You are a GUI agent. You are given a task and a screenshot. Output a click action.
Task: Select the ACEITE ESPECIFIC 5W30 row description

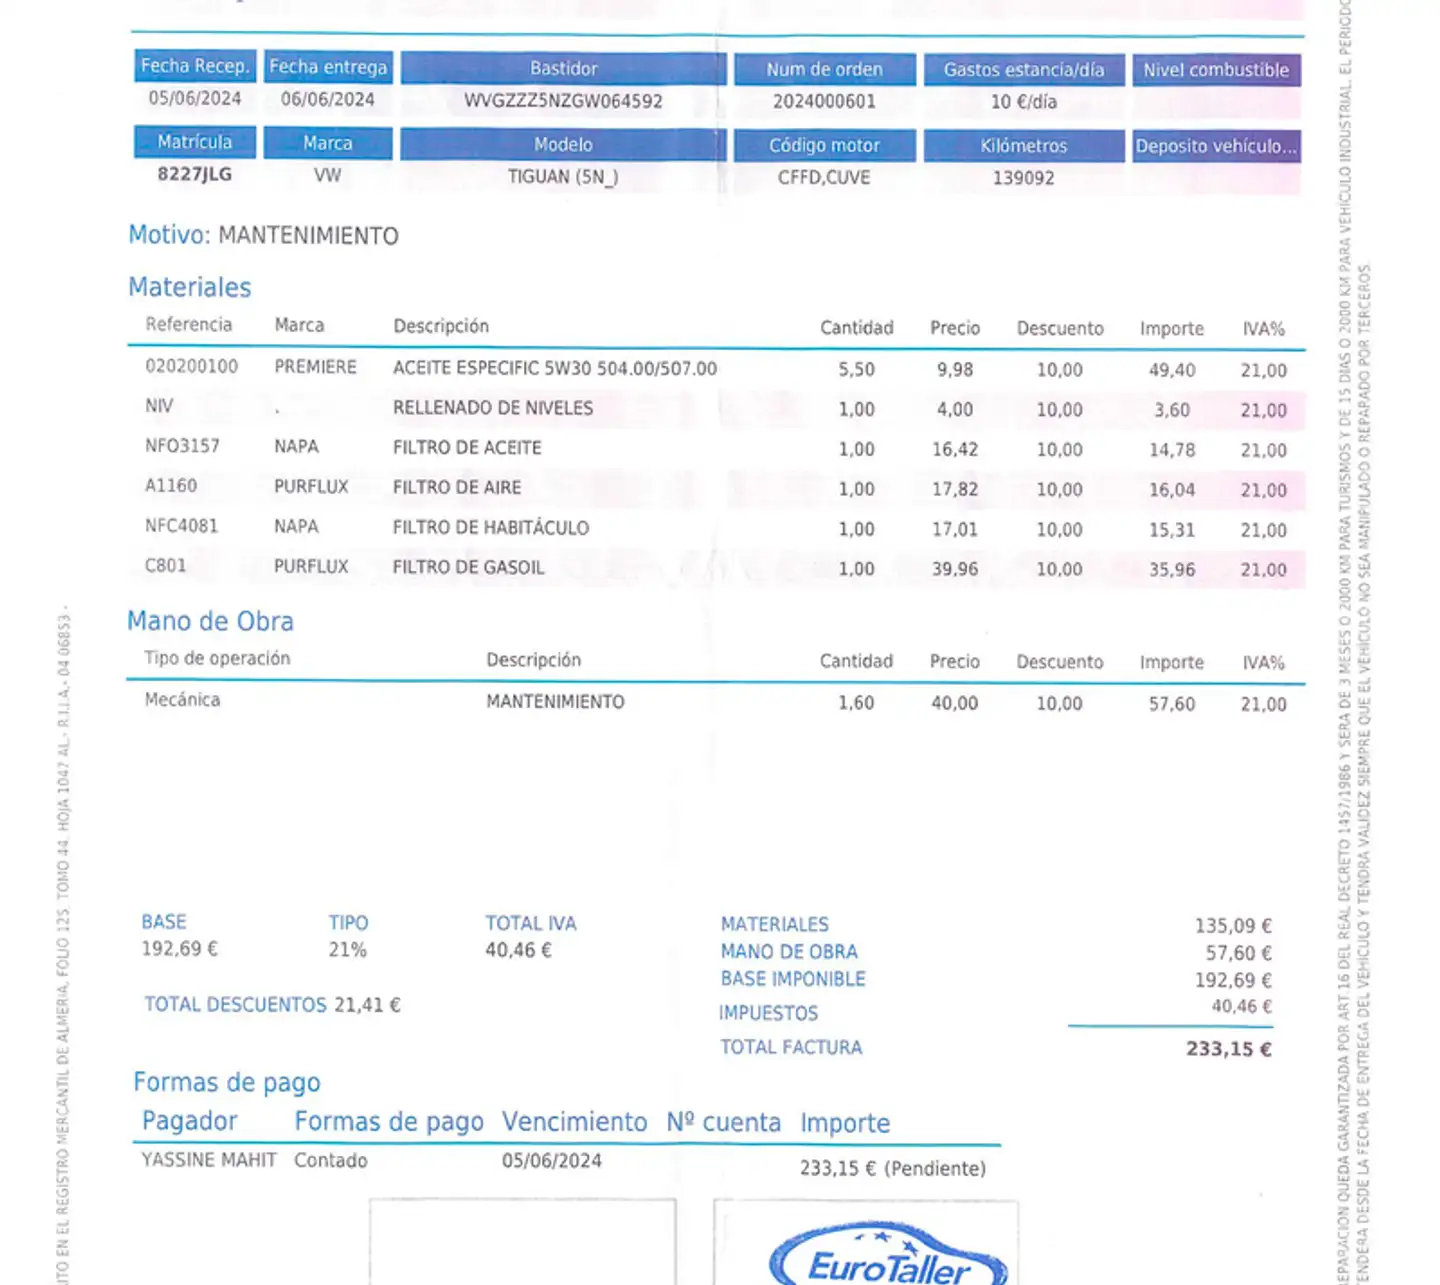(555, 368)
